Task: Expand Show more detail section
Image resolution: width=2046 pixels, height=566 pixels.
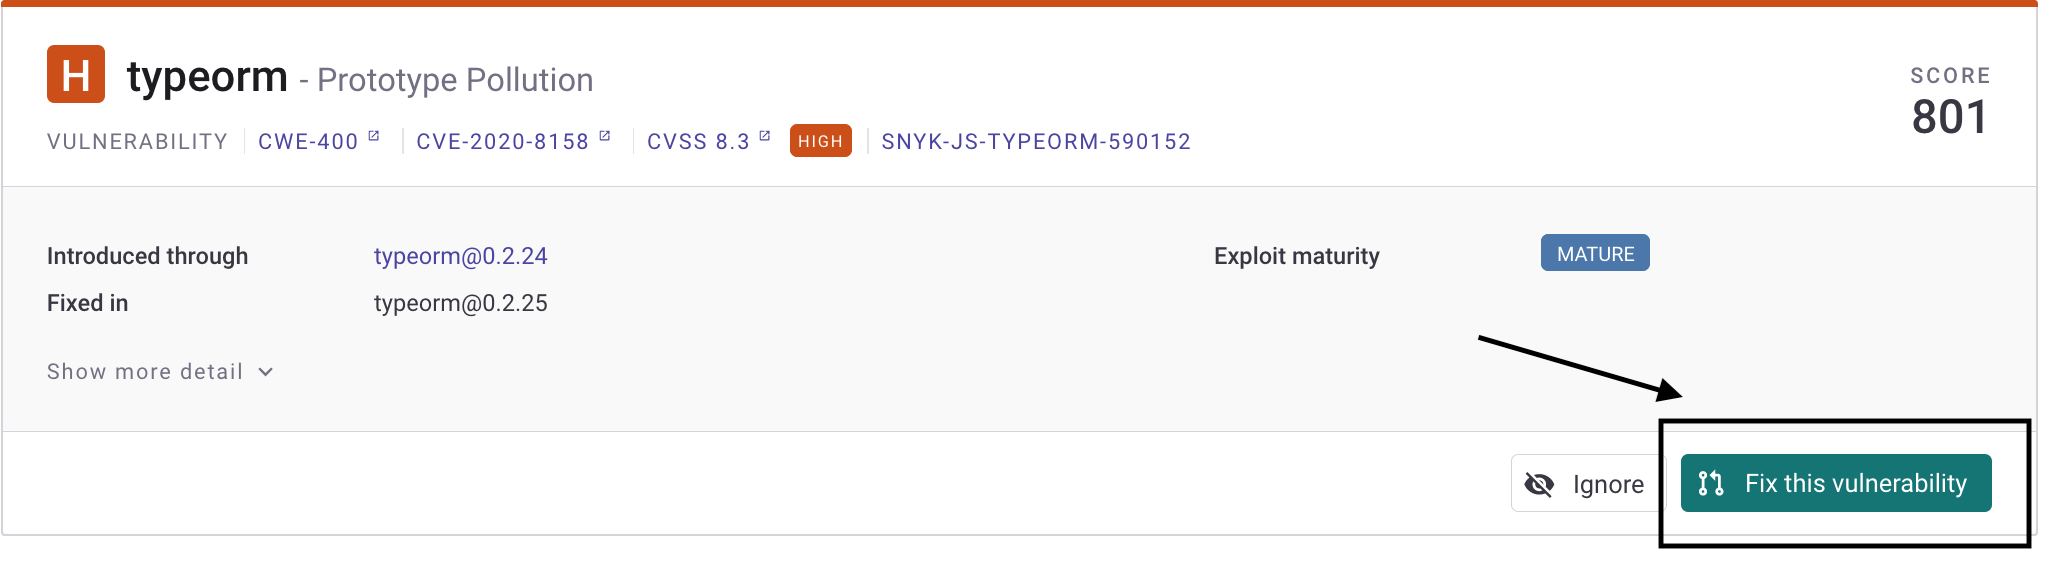Action: click(160, 372)
